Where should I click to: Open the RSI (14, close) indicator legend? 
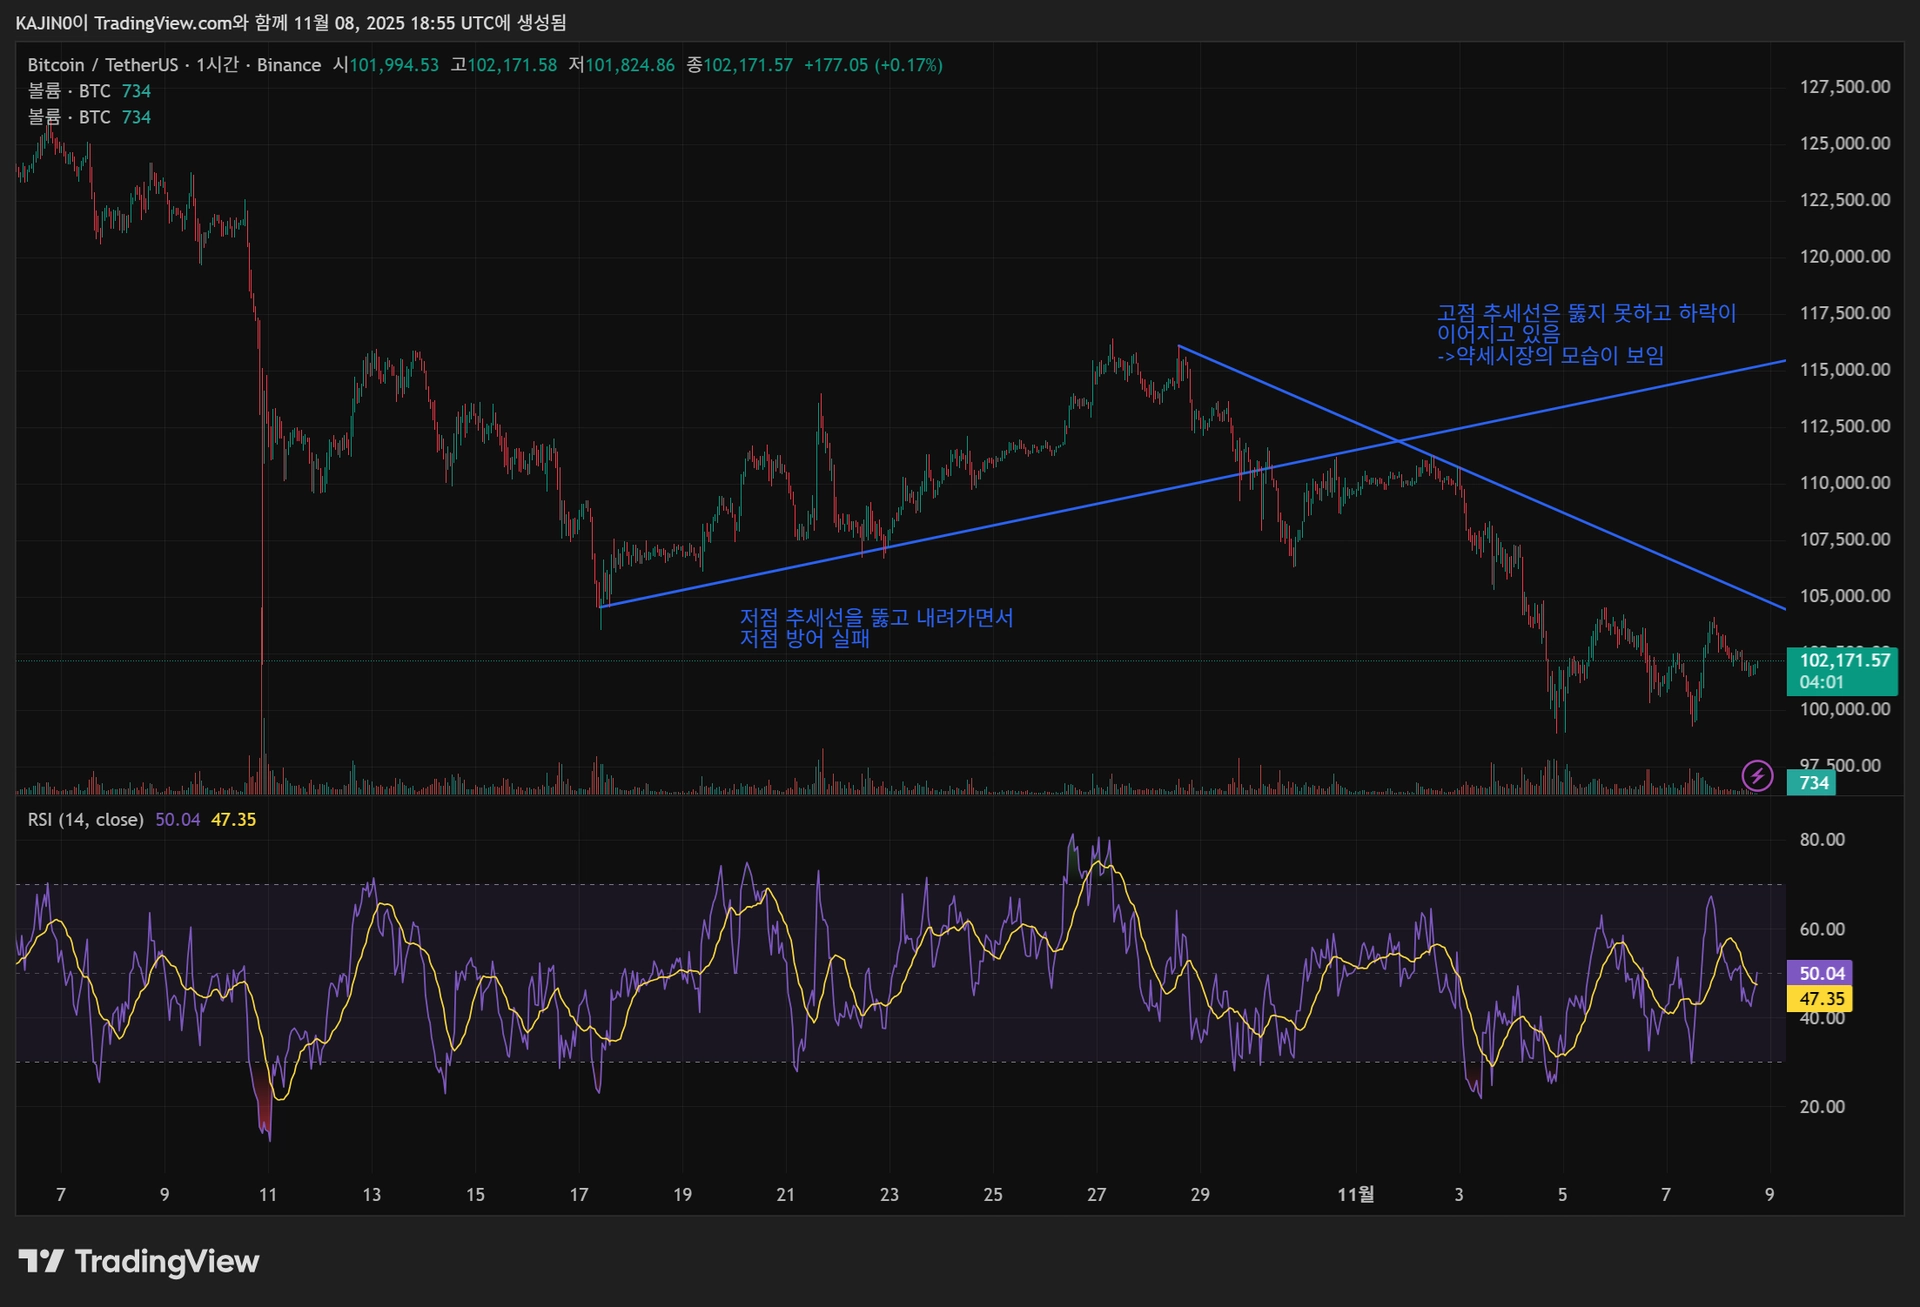pyautogui.click(x=86, y=819)
